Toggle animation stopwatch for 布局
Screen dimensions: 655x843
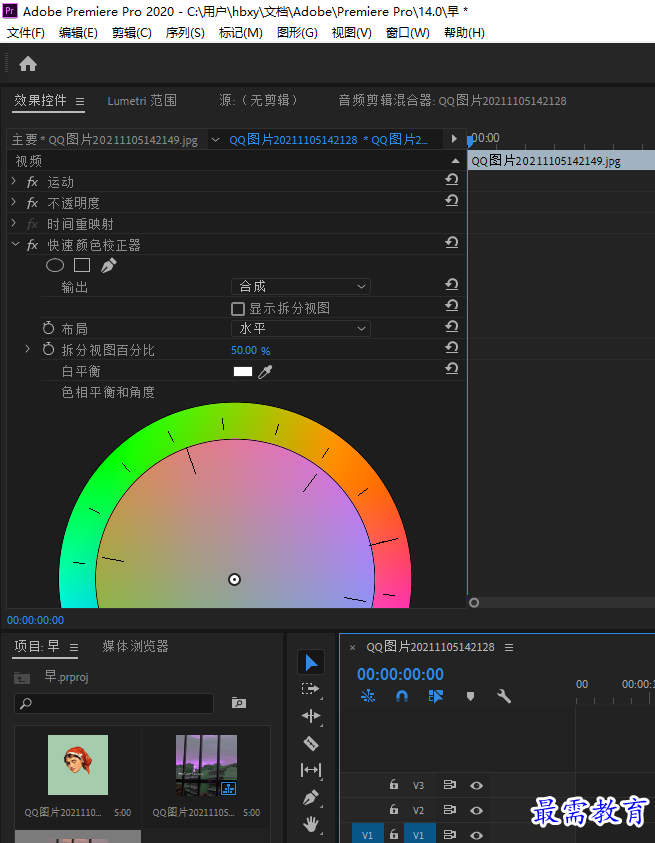pyautogui.click(x=48, y=328)
